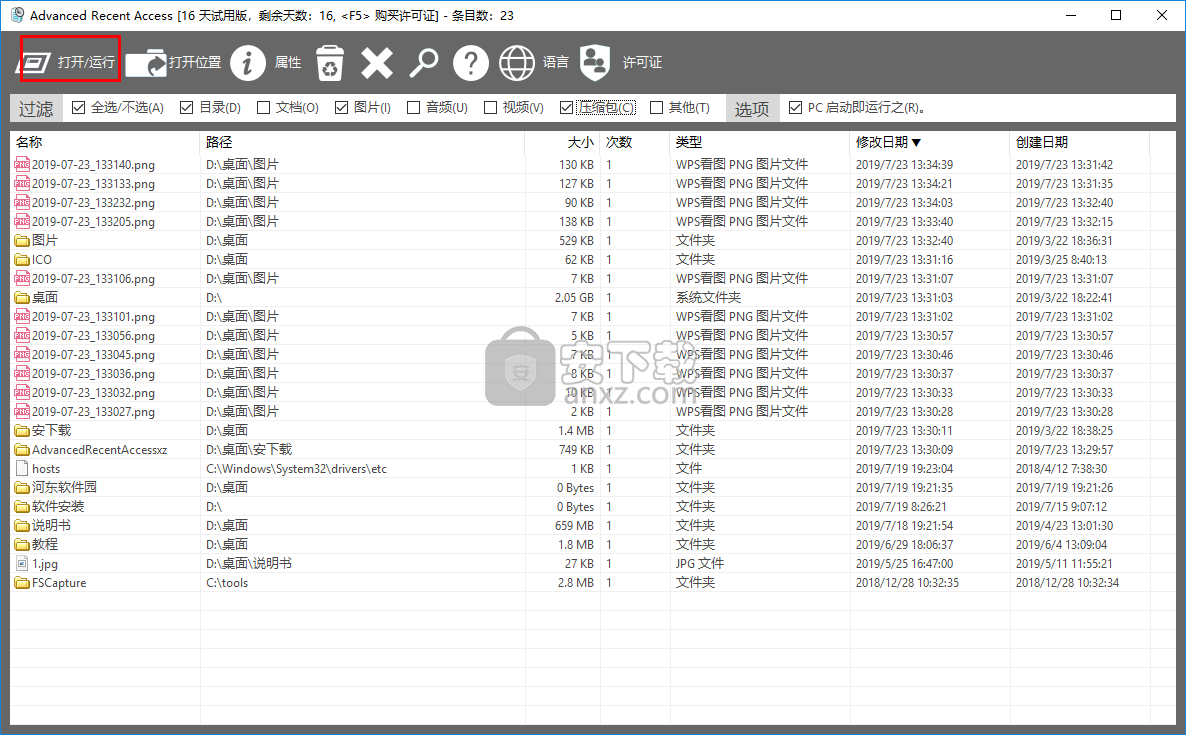Click folder icon of FSCapture row
The height and width of the screenshot is (735, 1186).
(22, 582)
